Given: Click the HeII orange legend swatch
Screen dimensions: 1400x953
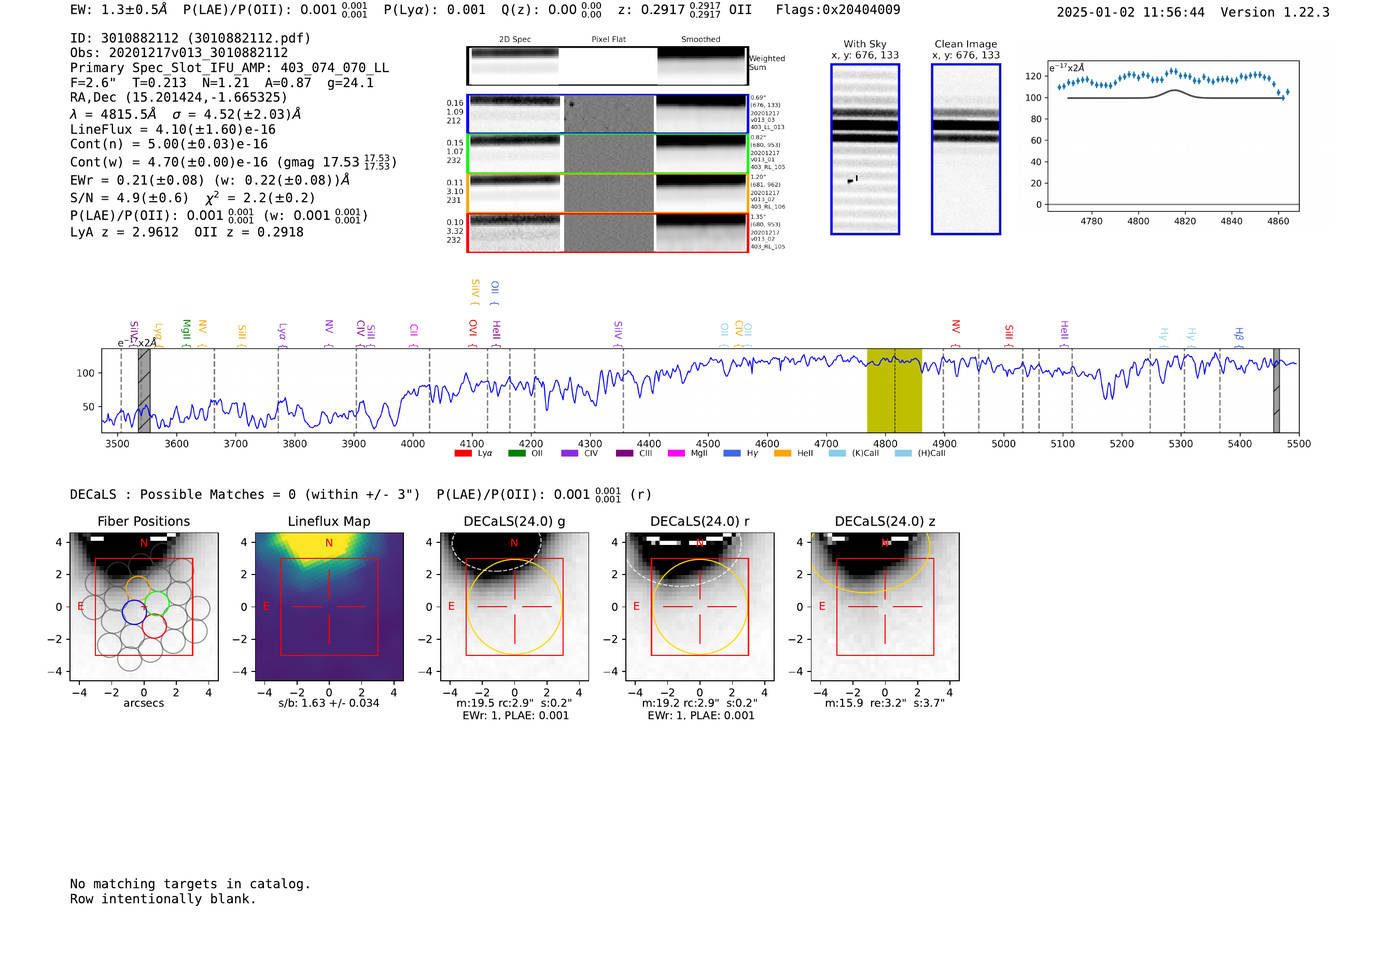Looking at the screenshot, I should coord(782,453).
